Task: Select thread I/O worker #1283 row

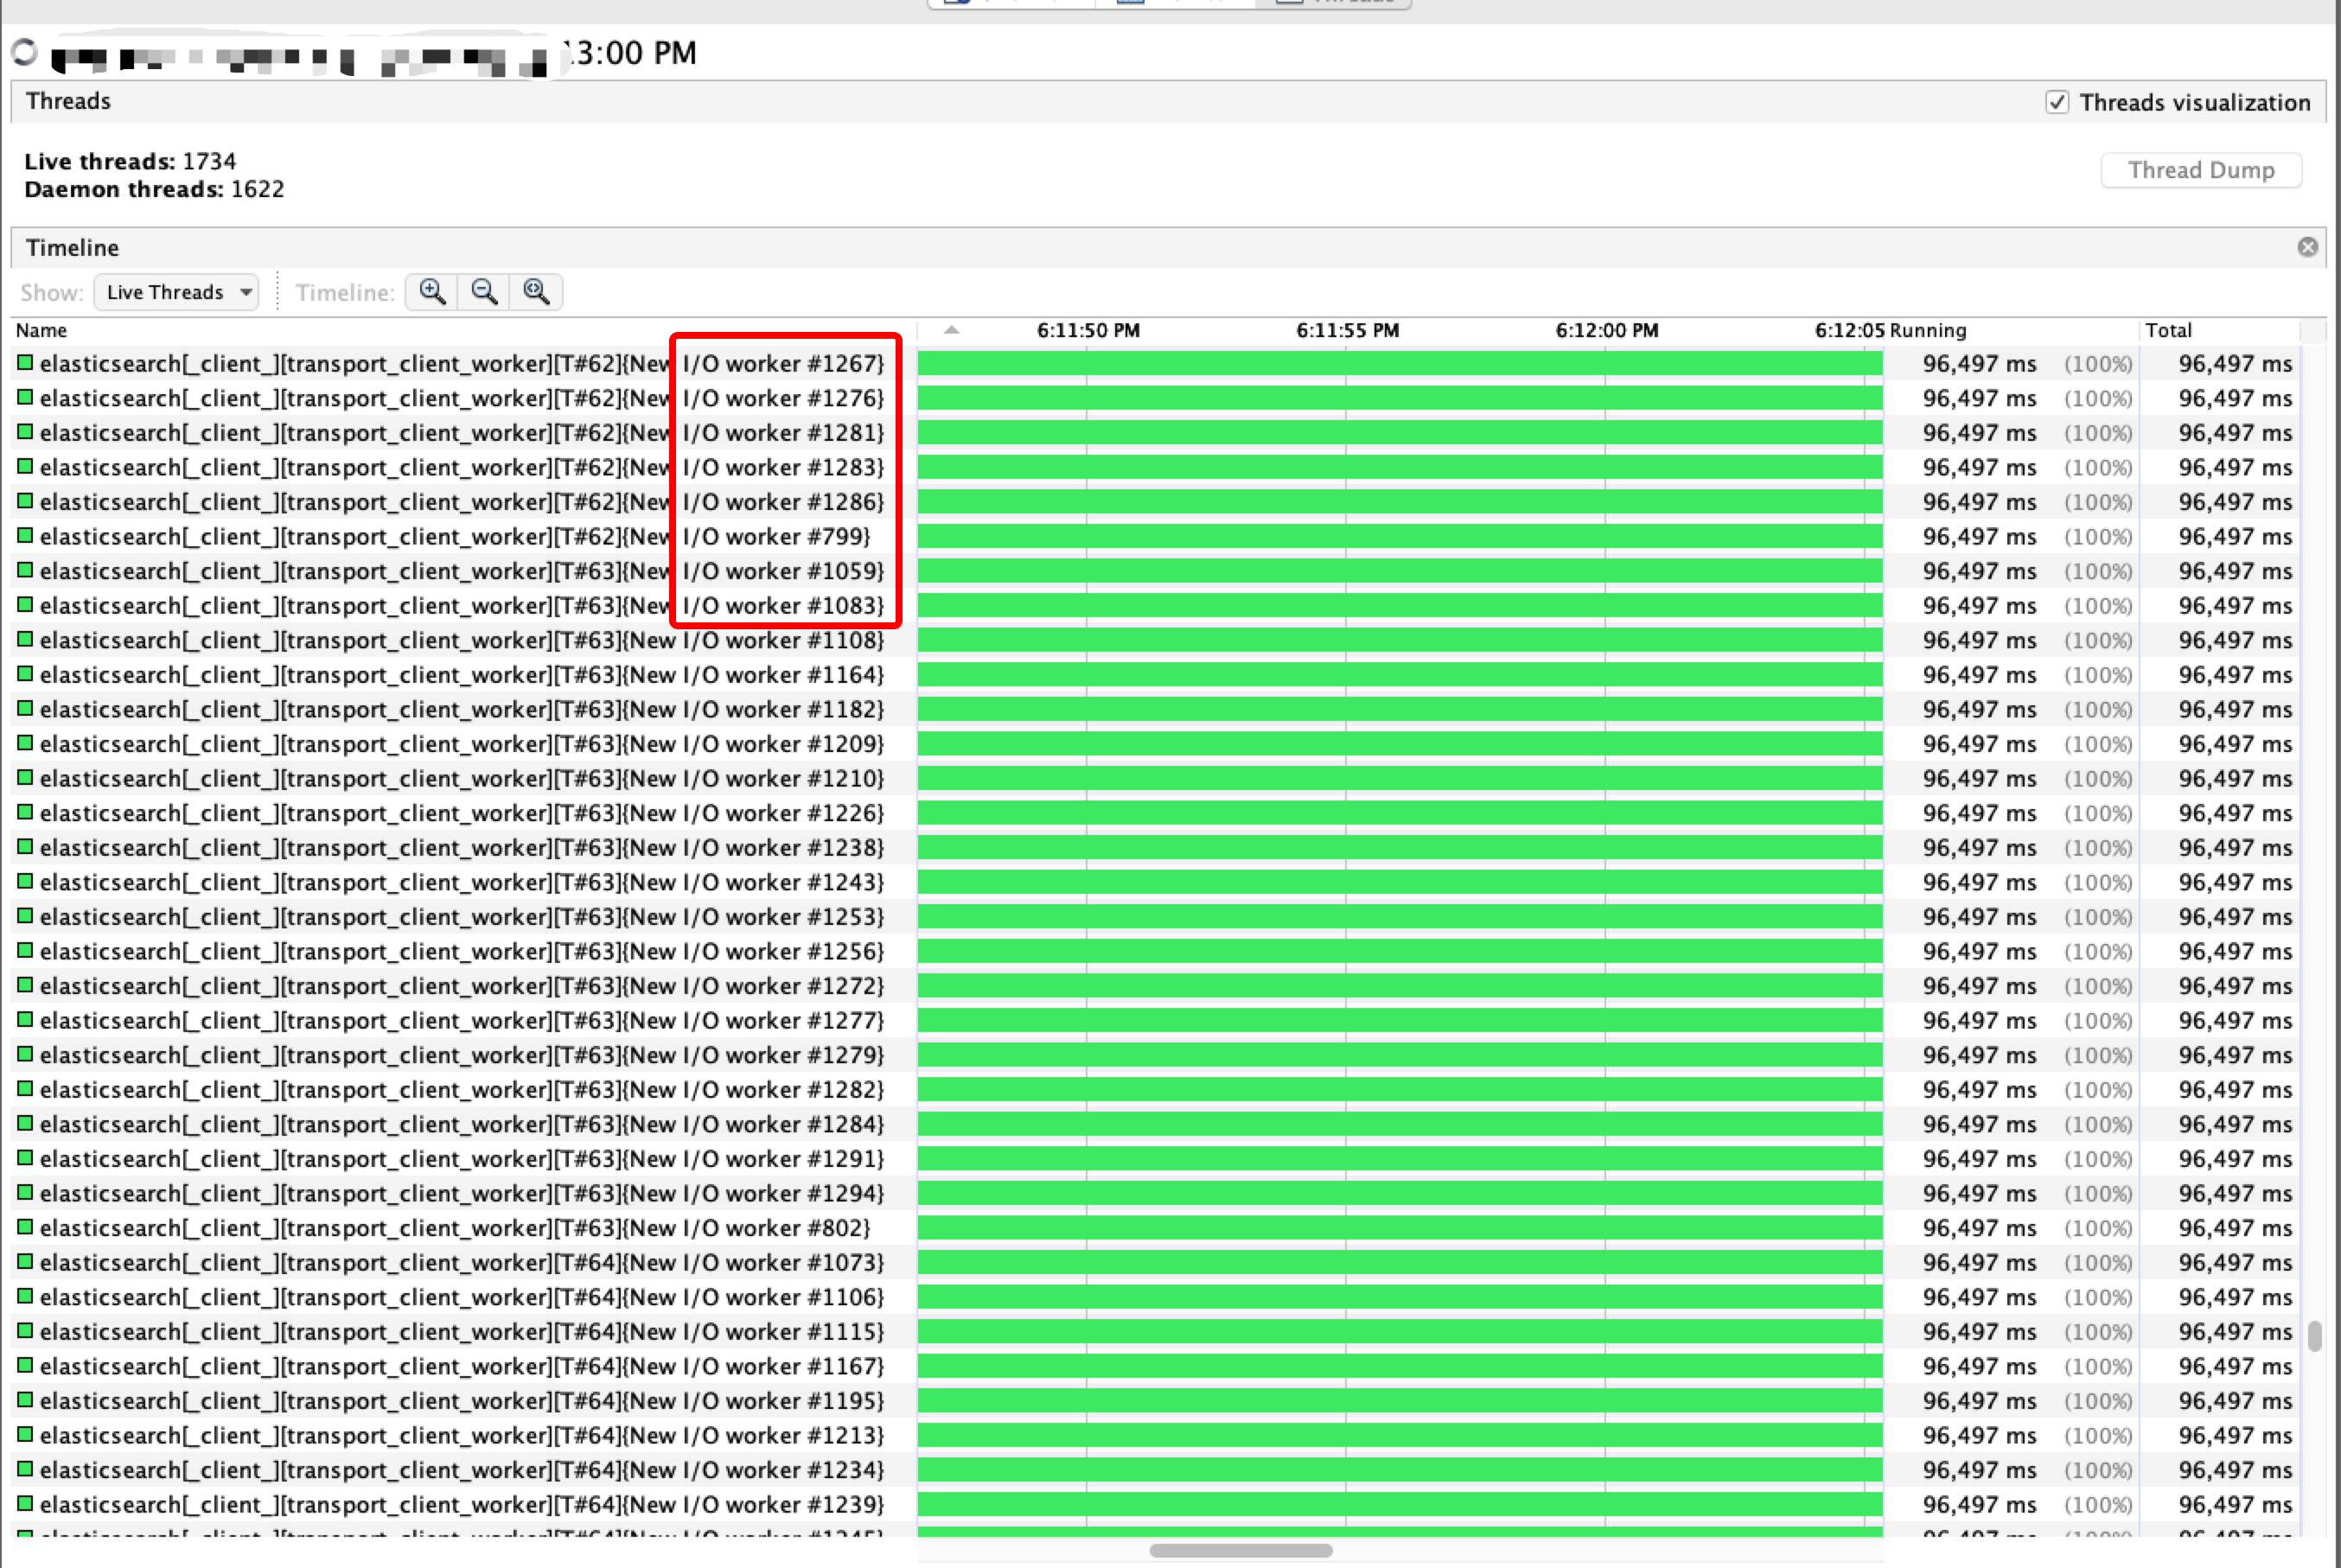Action: tap(1156, 467)
